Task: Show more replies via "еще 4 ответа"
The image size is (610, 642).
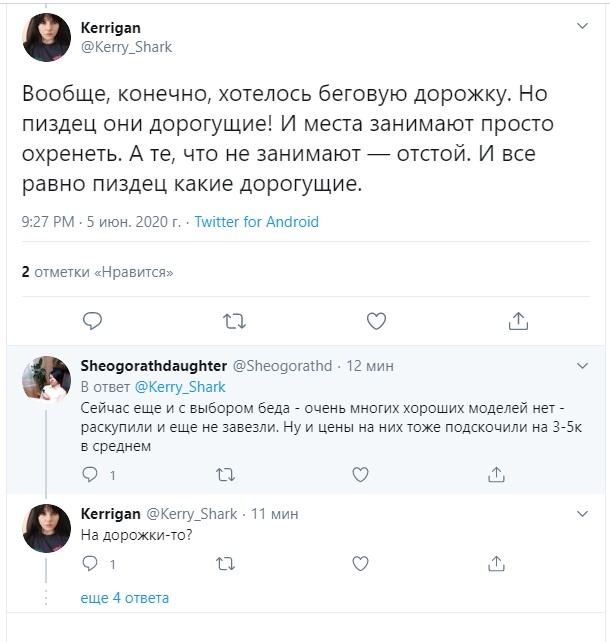Action: point(124,598)
